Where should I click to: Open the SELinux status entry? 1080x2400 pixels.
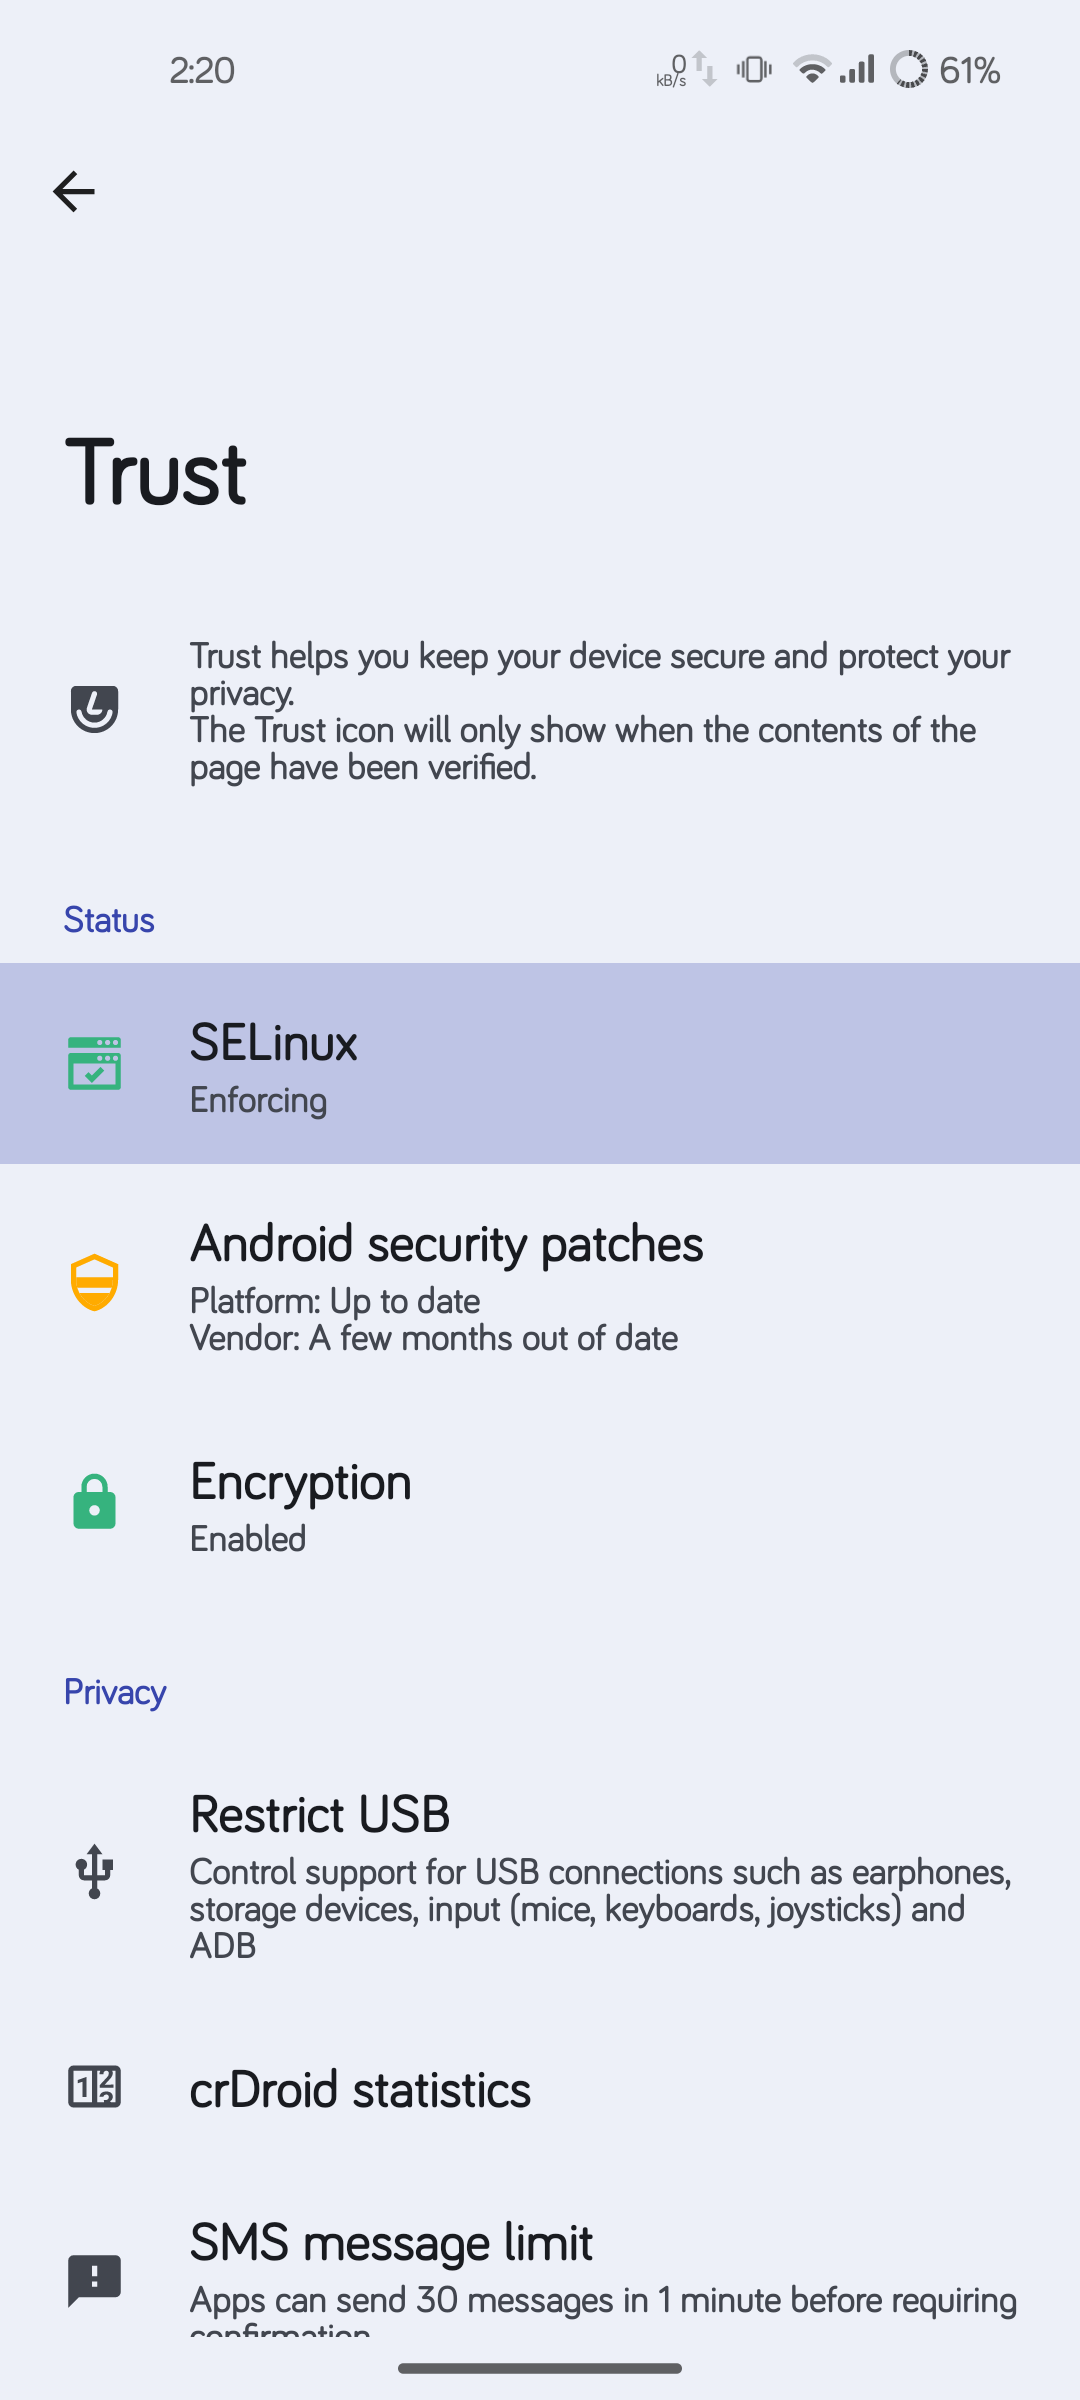540,1063
